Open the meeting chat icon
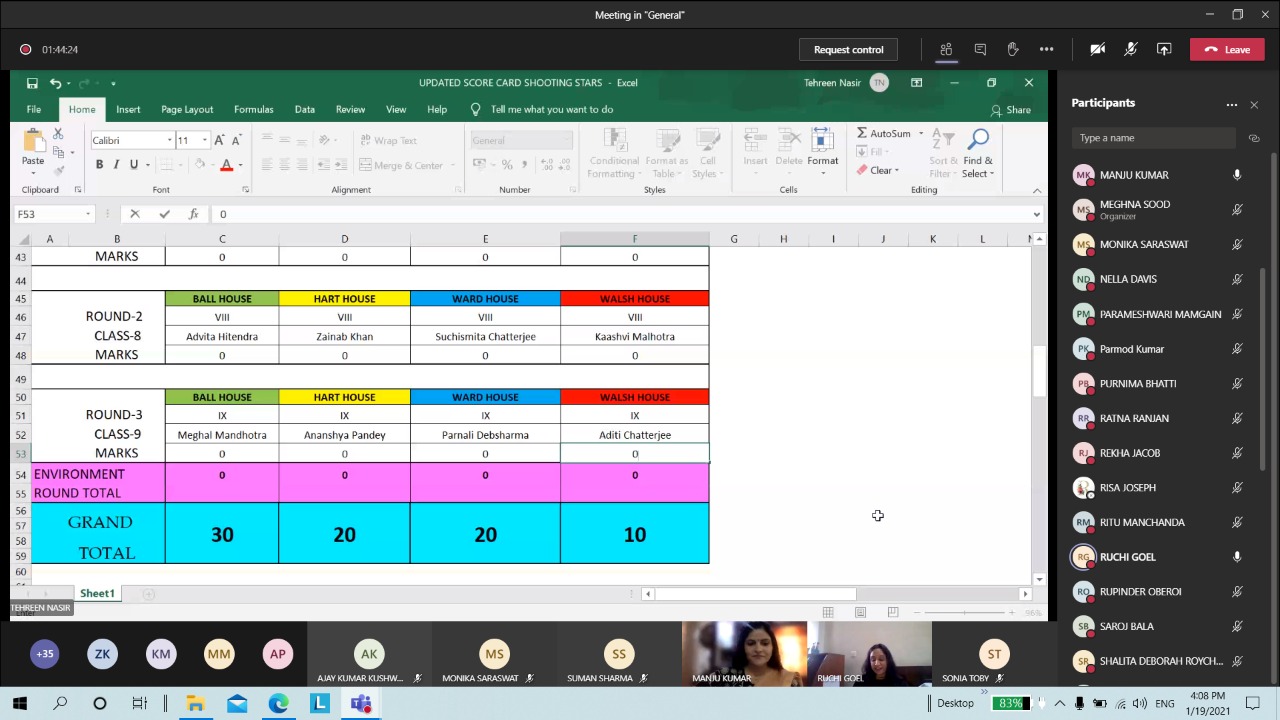 pyautogui.click(x=980, y=49)
